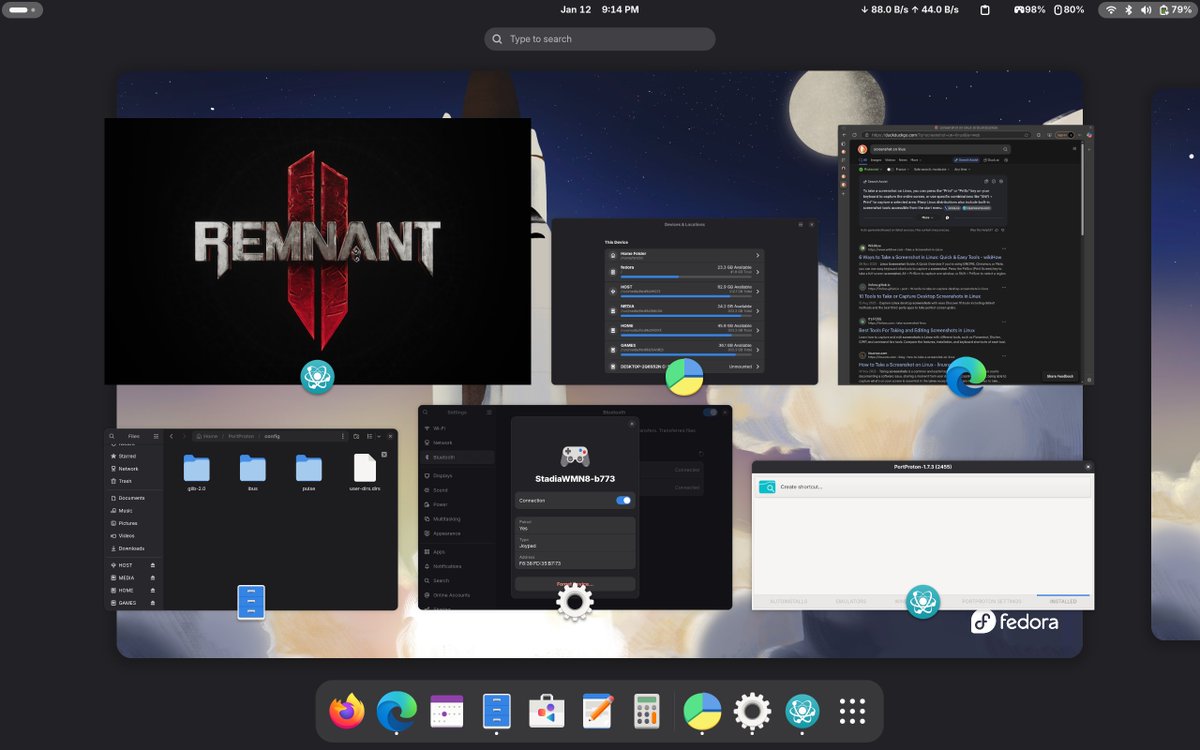1200x750 pixels.
Task: Open the Settings gear in the dock
Action: [752, 712]
